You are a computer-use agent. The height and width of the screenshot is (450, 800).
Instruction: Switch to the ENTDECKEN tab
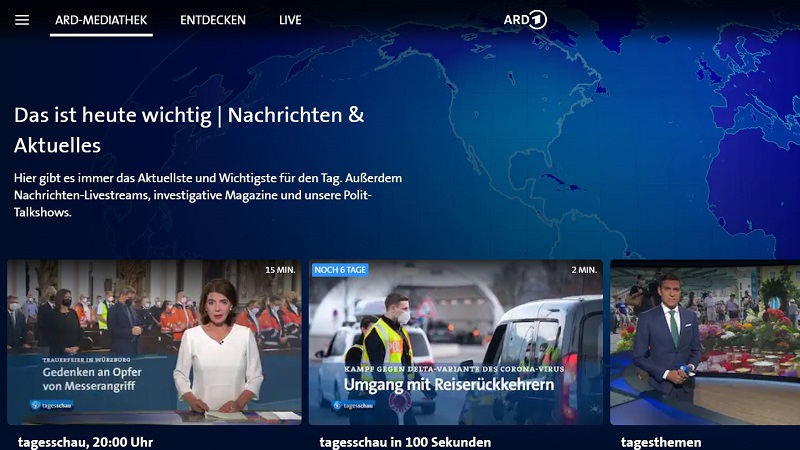point(213,20)
